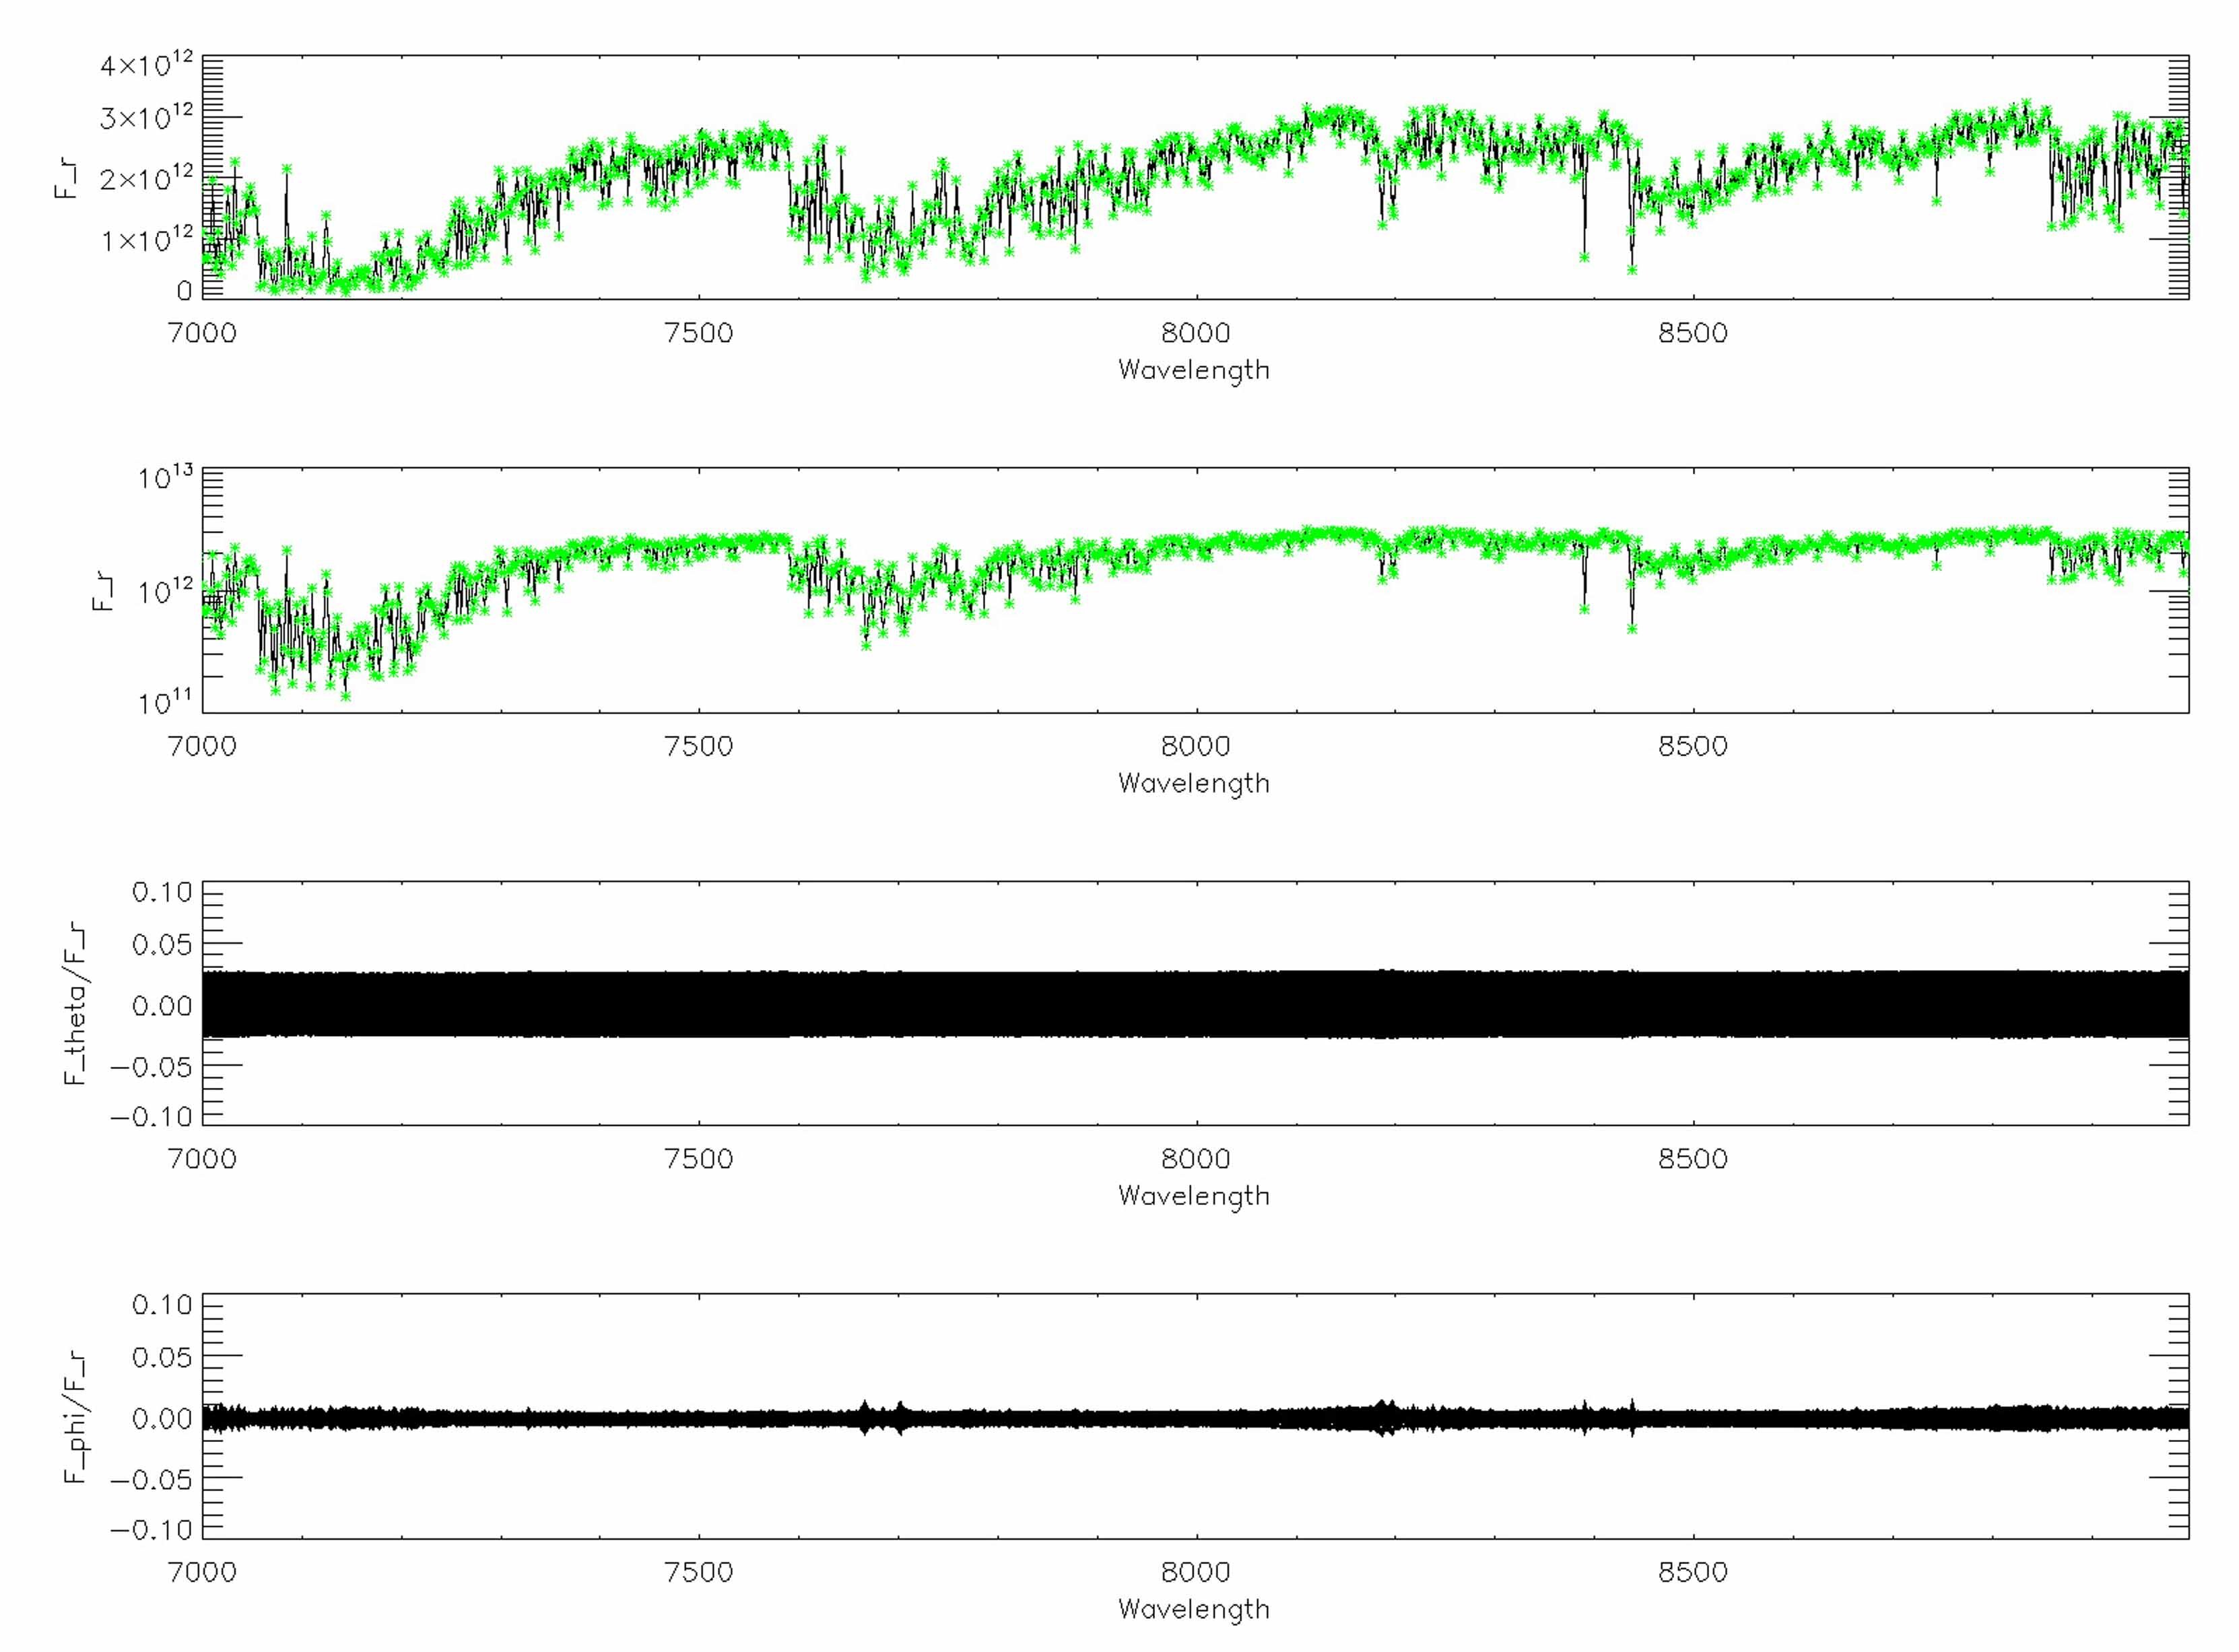Click 7500 tick below the log F_r plot
The height and width of the screenshot is (1652, 2239).
pos(699,746)
